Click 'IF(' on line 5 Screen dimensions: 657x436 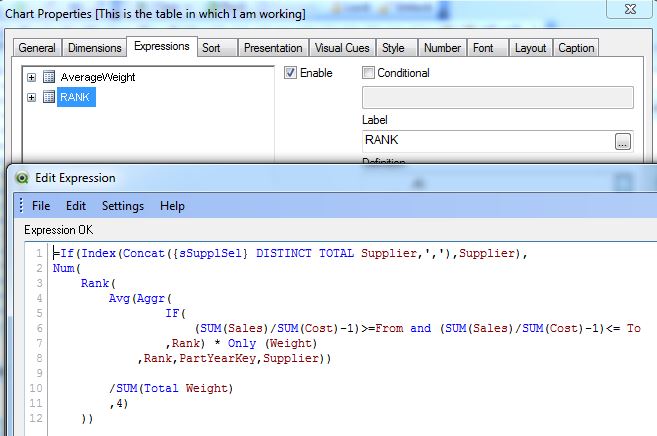pyautogui.click(x=176, y=313)
